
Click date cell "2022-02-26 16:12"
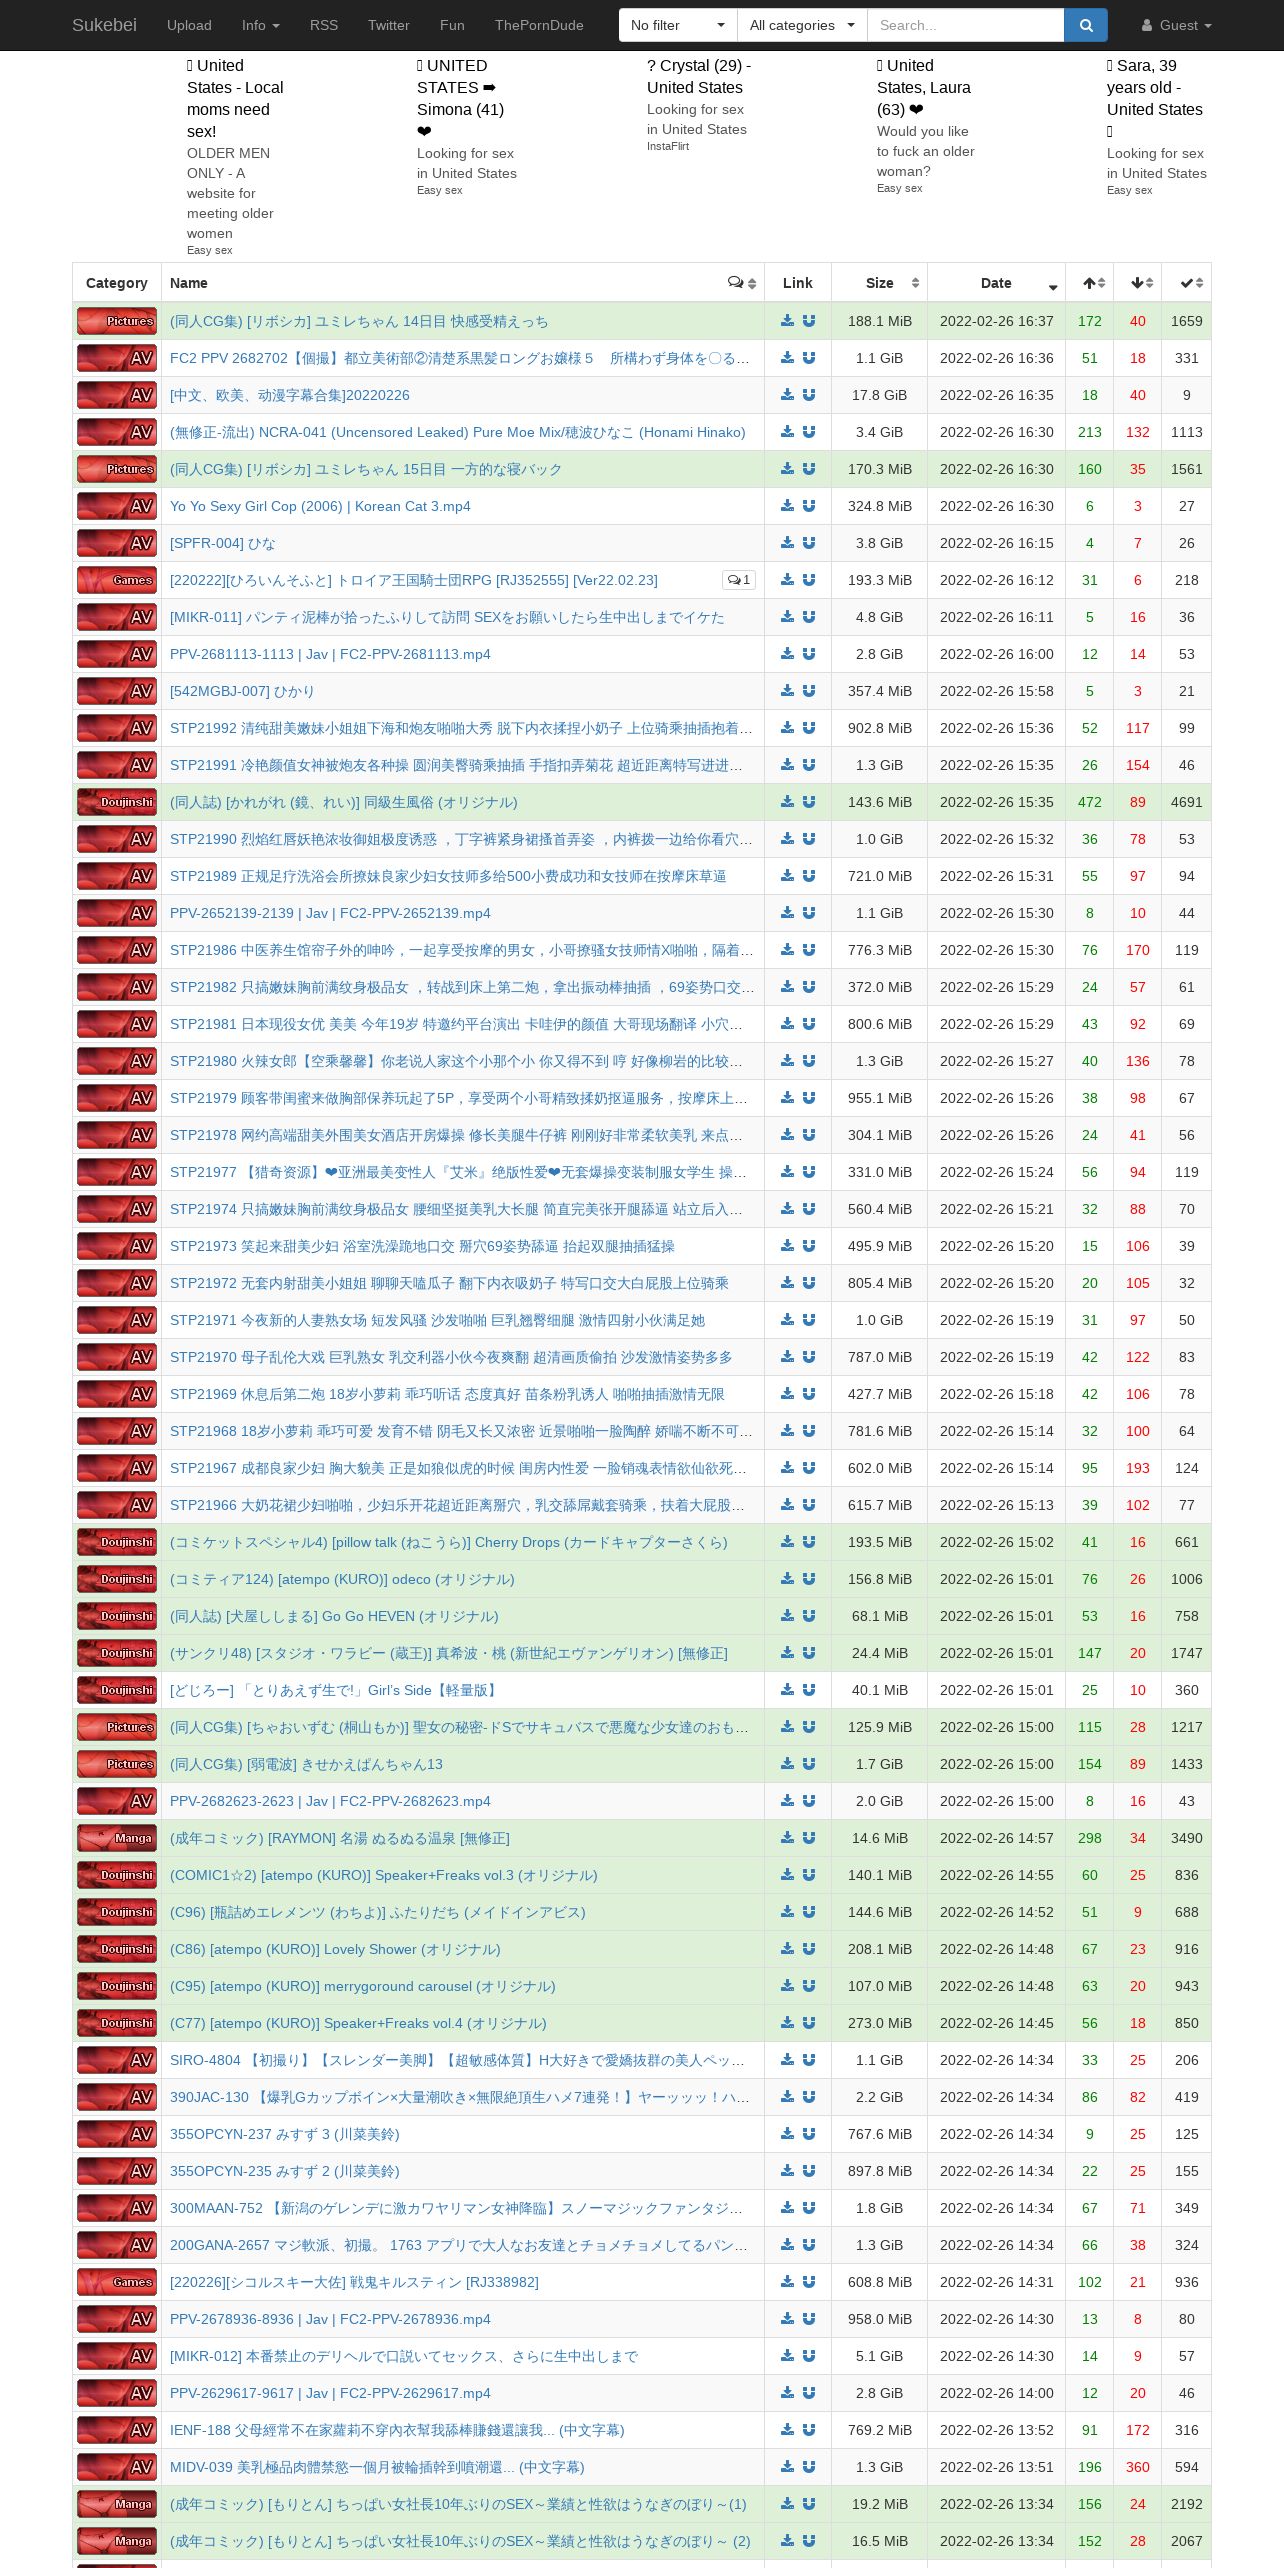click(997, 580)
